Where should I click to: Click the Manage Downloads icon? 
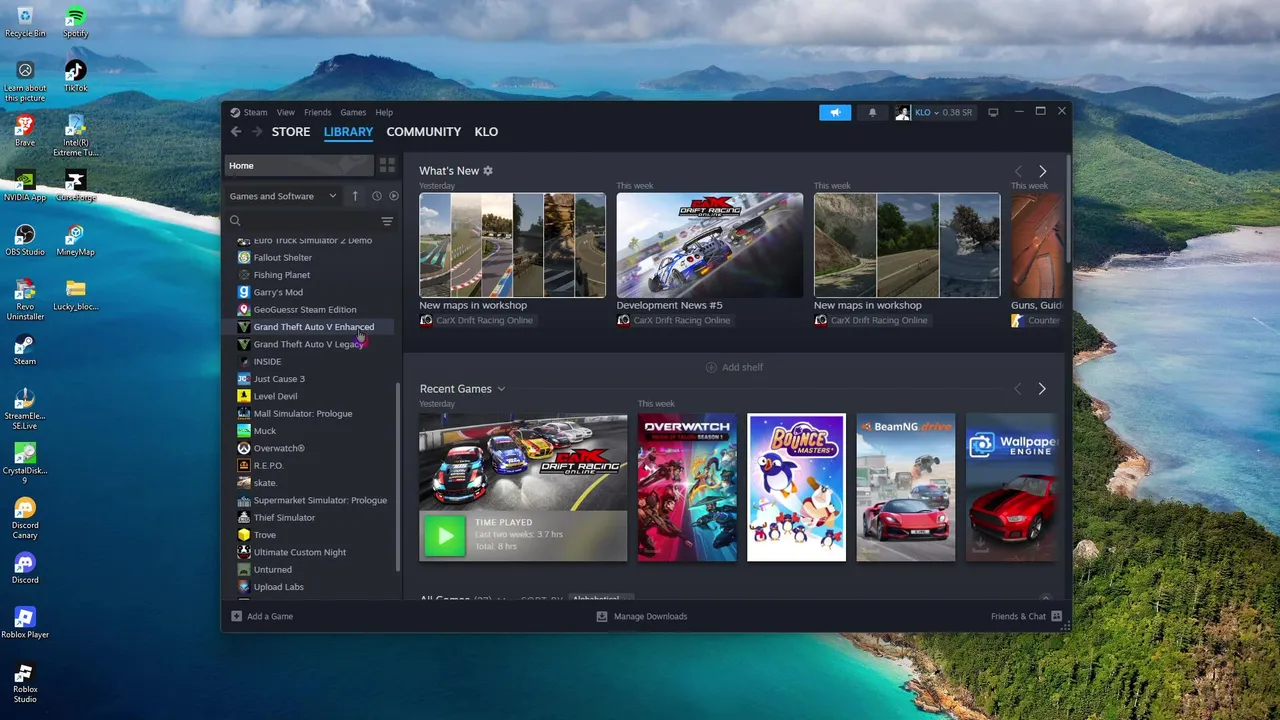pyautogui.click(x=602, y=616)
